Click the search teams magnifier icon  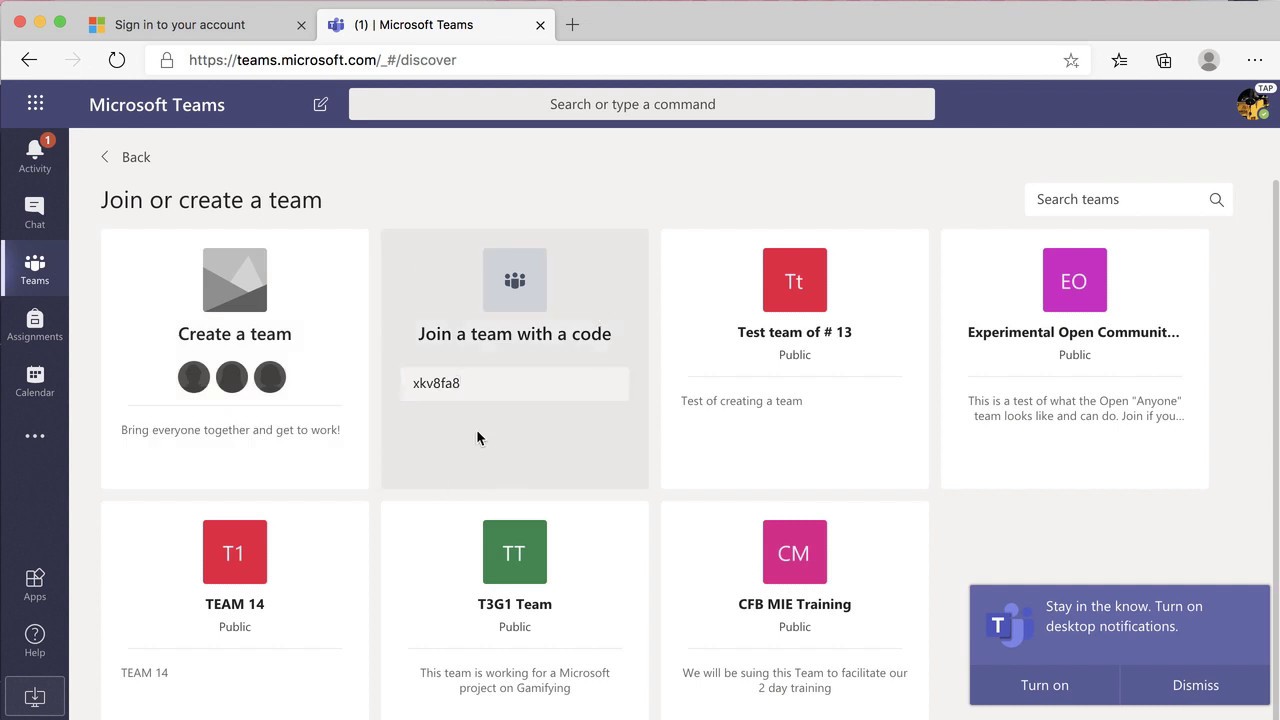coord(1216,200)
